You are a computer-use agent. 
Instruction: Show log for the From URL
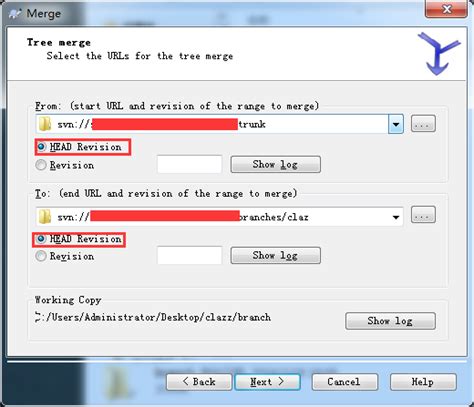[x=276, y=164]
